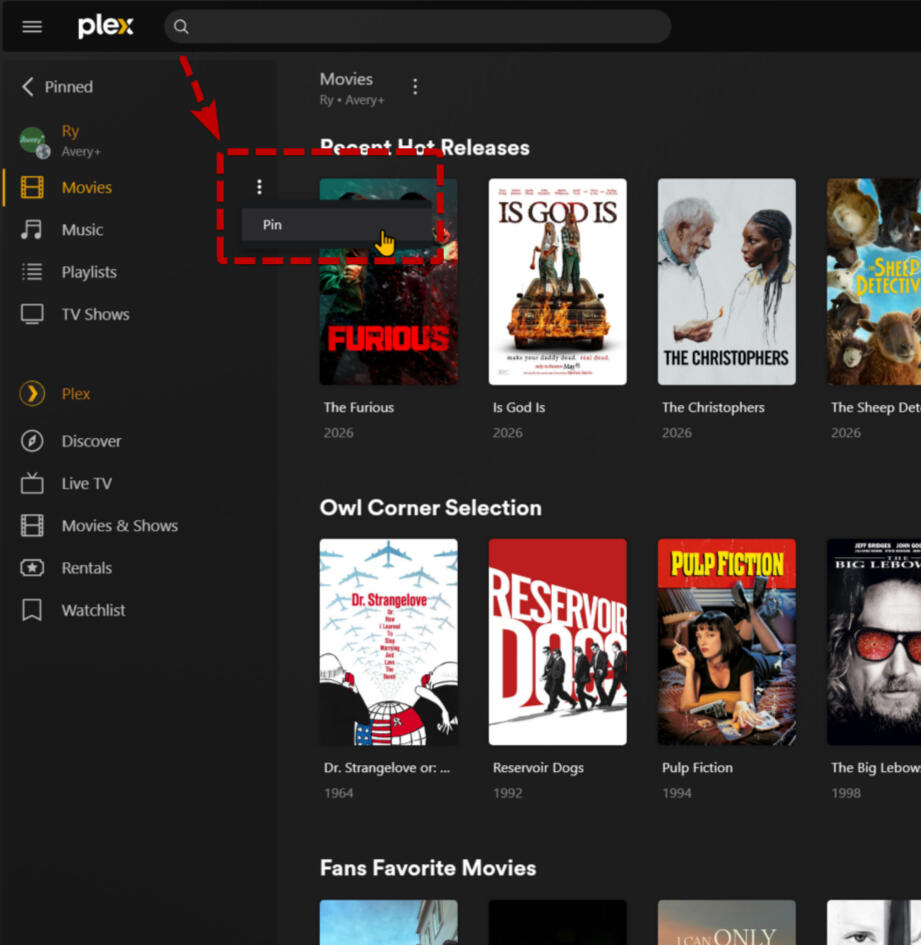Click the Discover compass icon
Screen dimensions: 921x945
coord(32,441)
